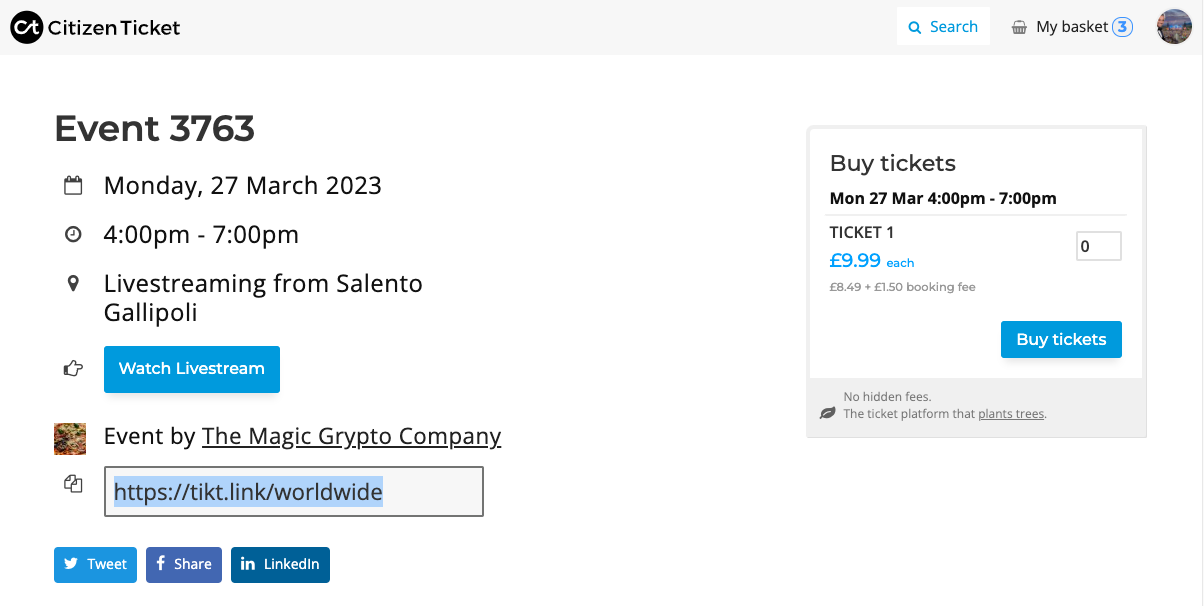Click the Ticket 1 quantity field
The height and width of the screenshot is (606, 1204).
[x=1098, y=246]
